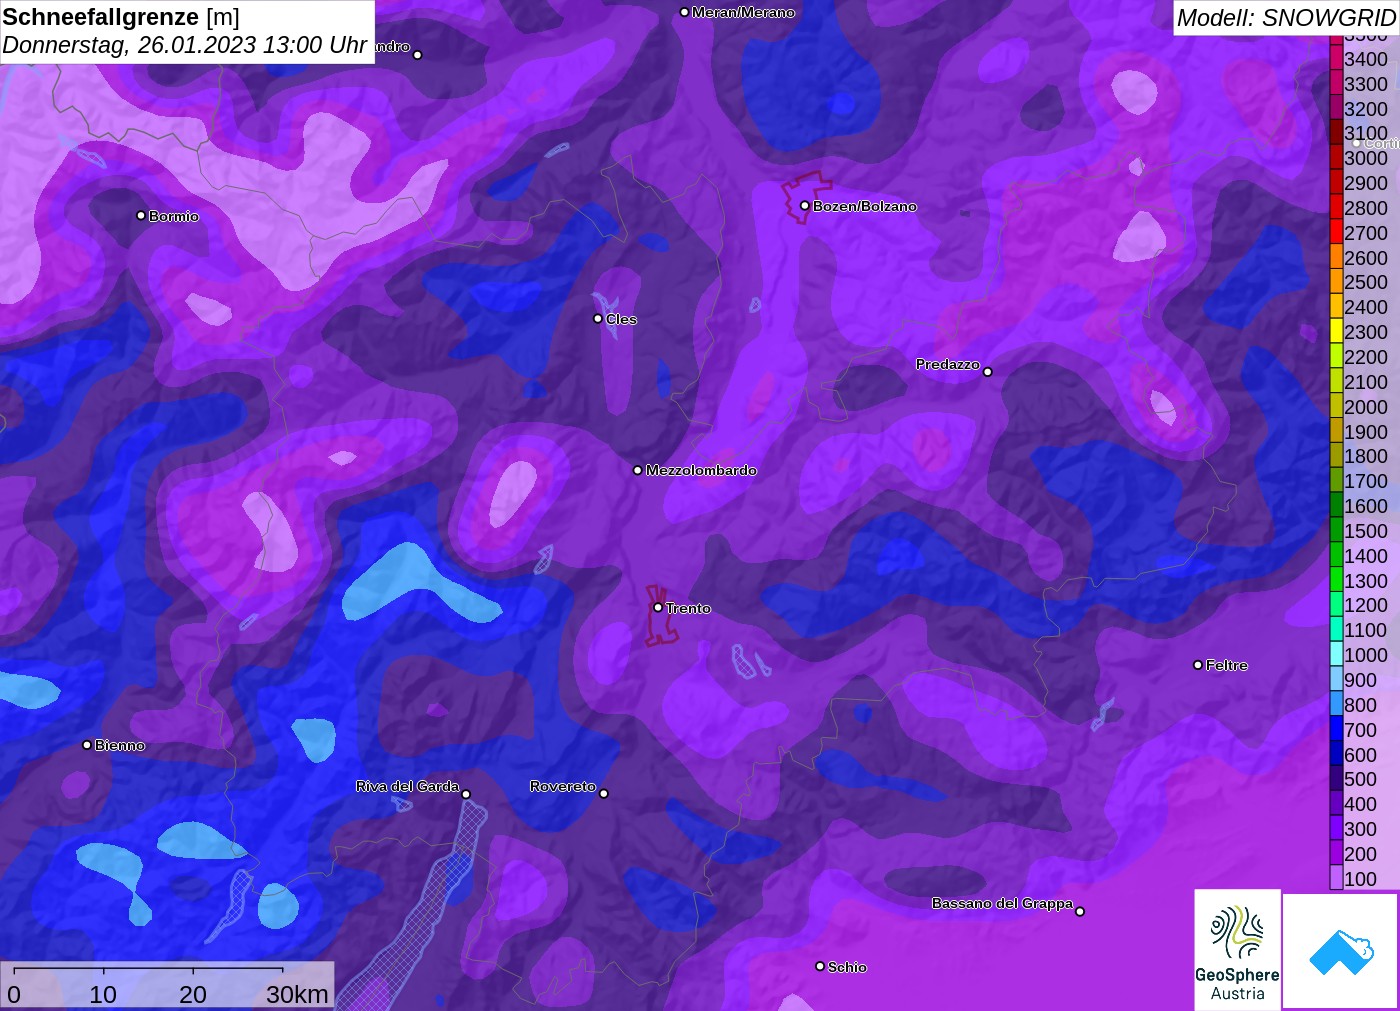Click the Meran/Merano city marker
This screenshot has width=1400, height=1011.
point(684,12)
